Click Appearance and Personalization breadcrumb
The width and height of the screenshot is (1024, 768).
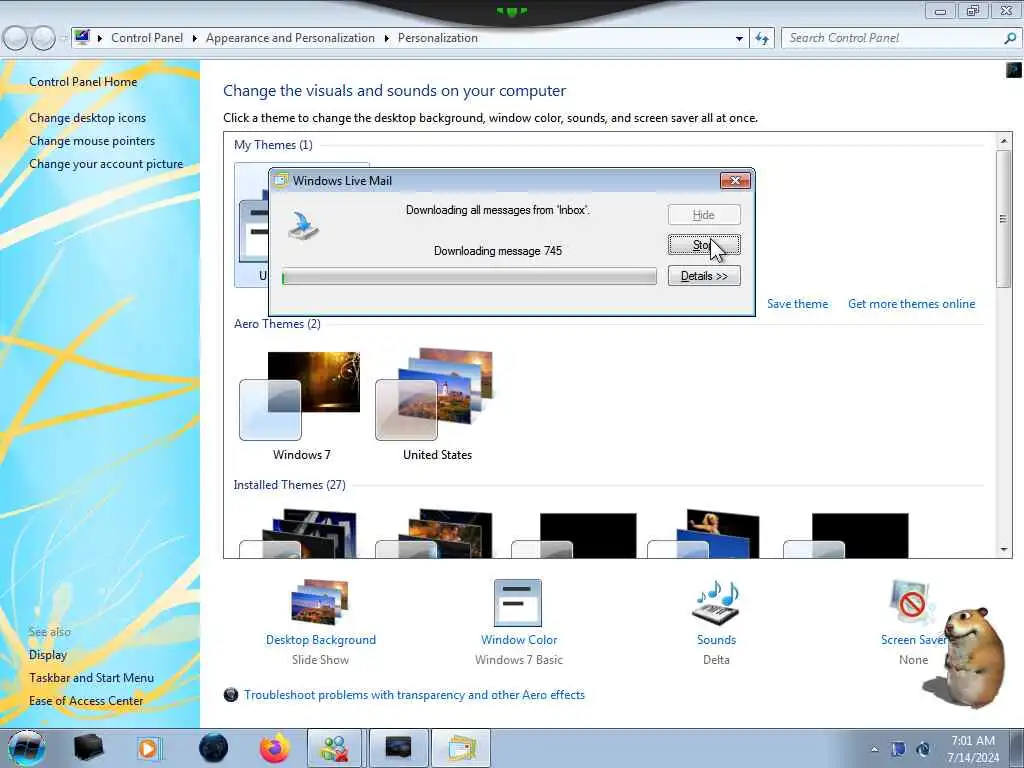coord(290,38)
